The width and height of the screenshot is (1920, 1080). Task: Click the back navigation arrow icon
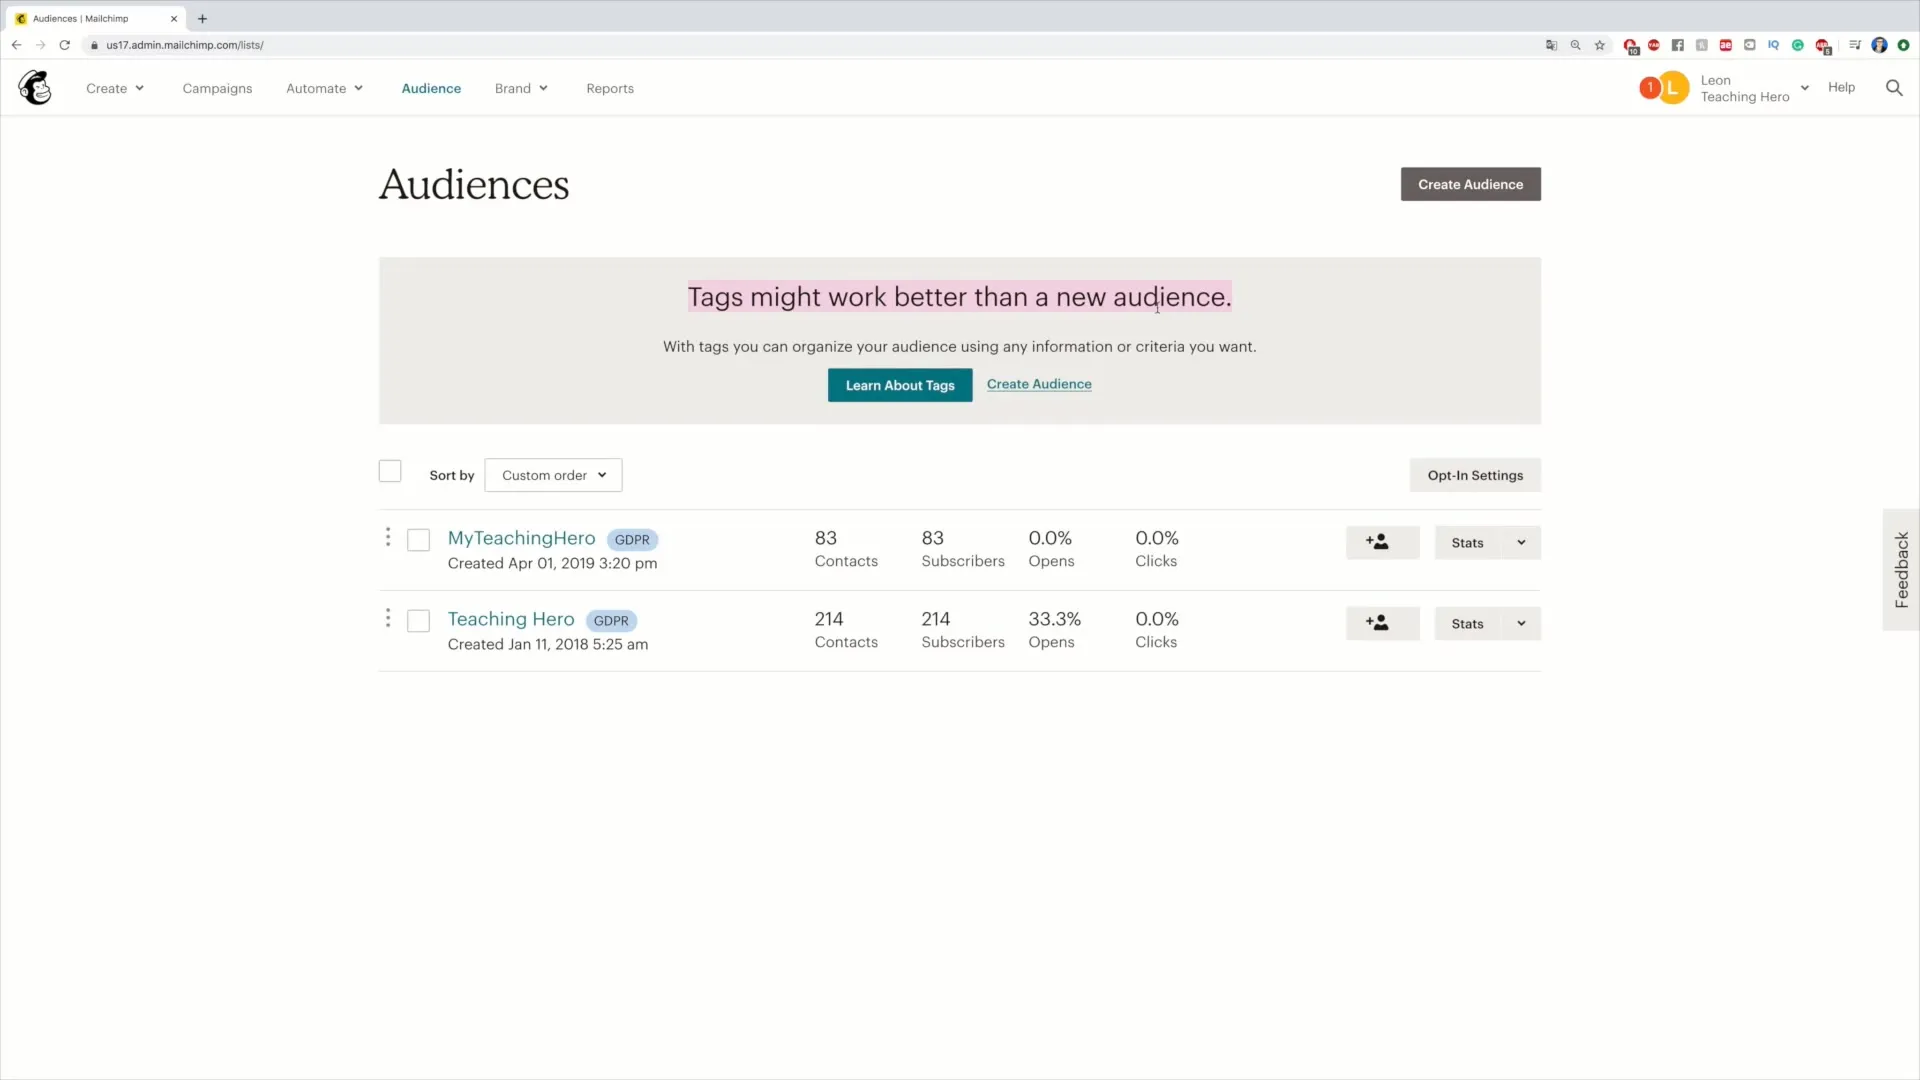(16, 45)
